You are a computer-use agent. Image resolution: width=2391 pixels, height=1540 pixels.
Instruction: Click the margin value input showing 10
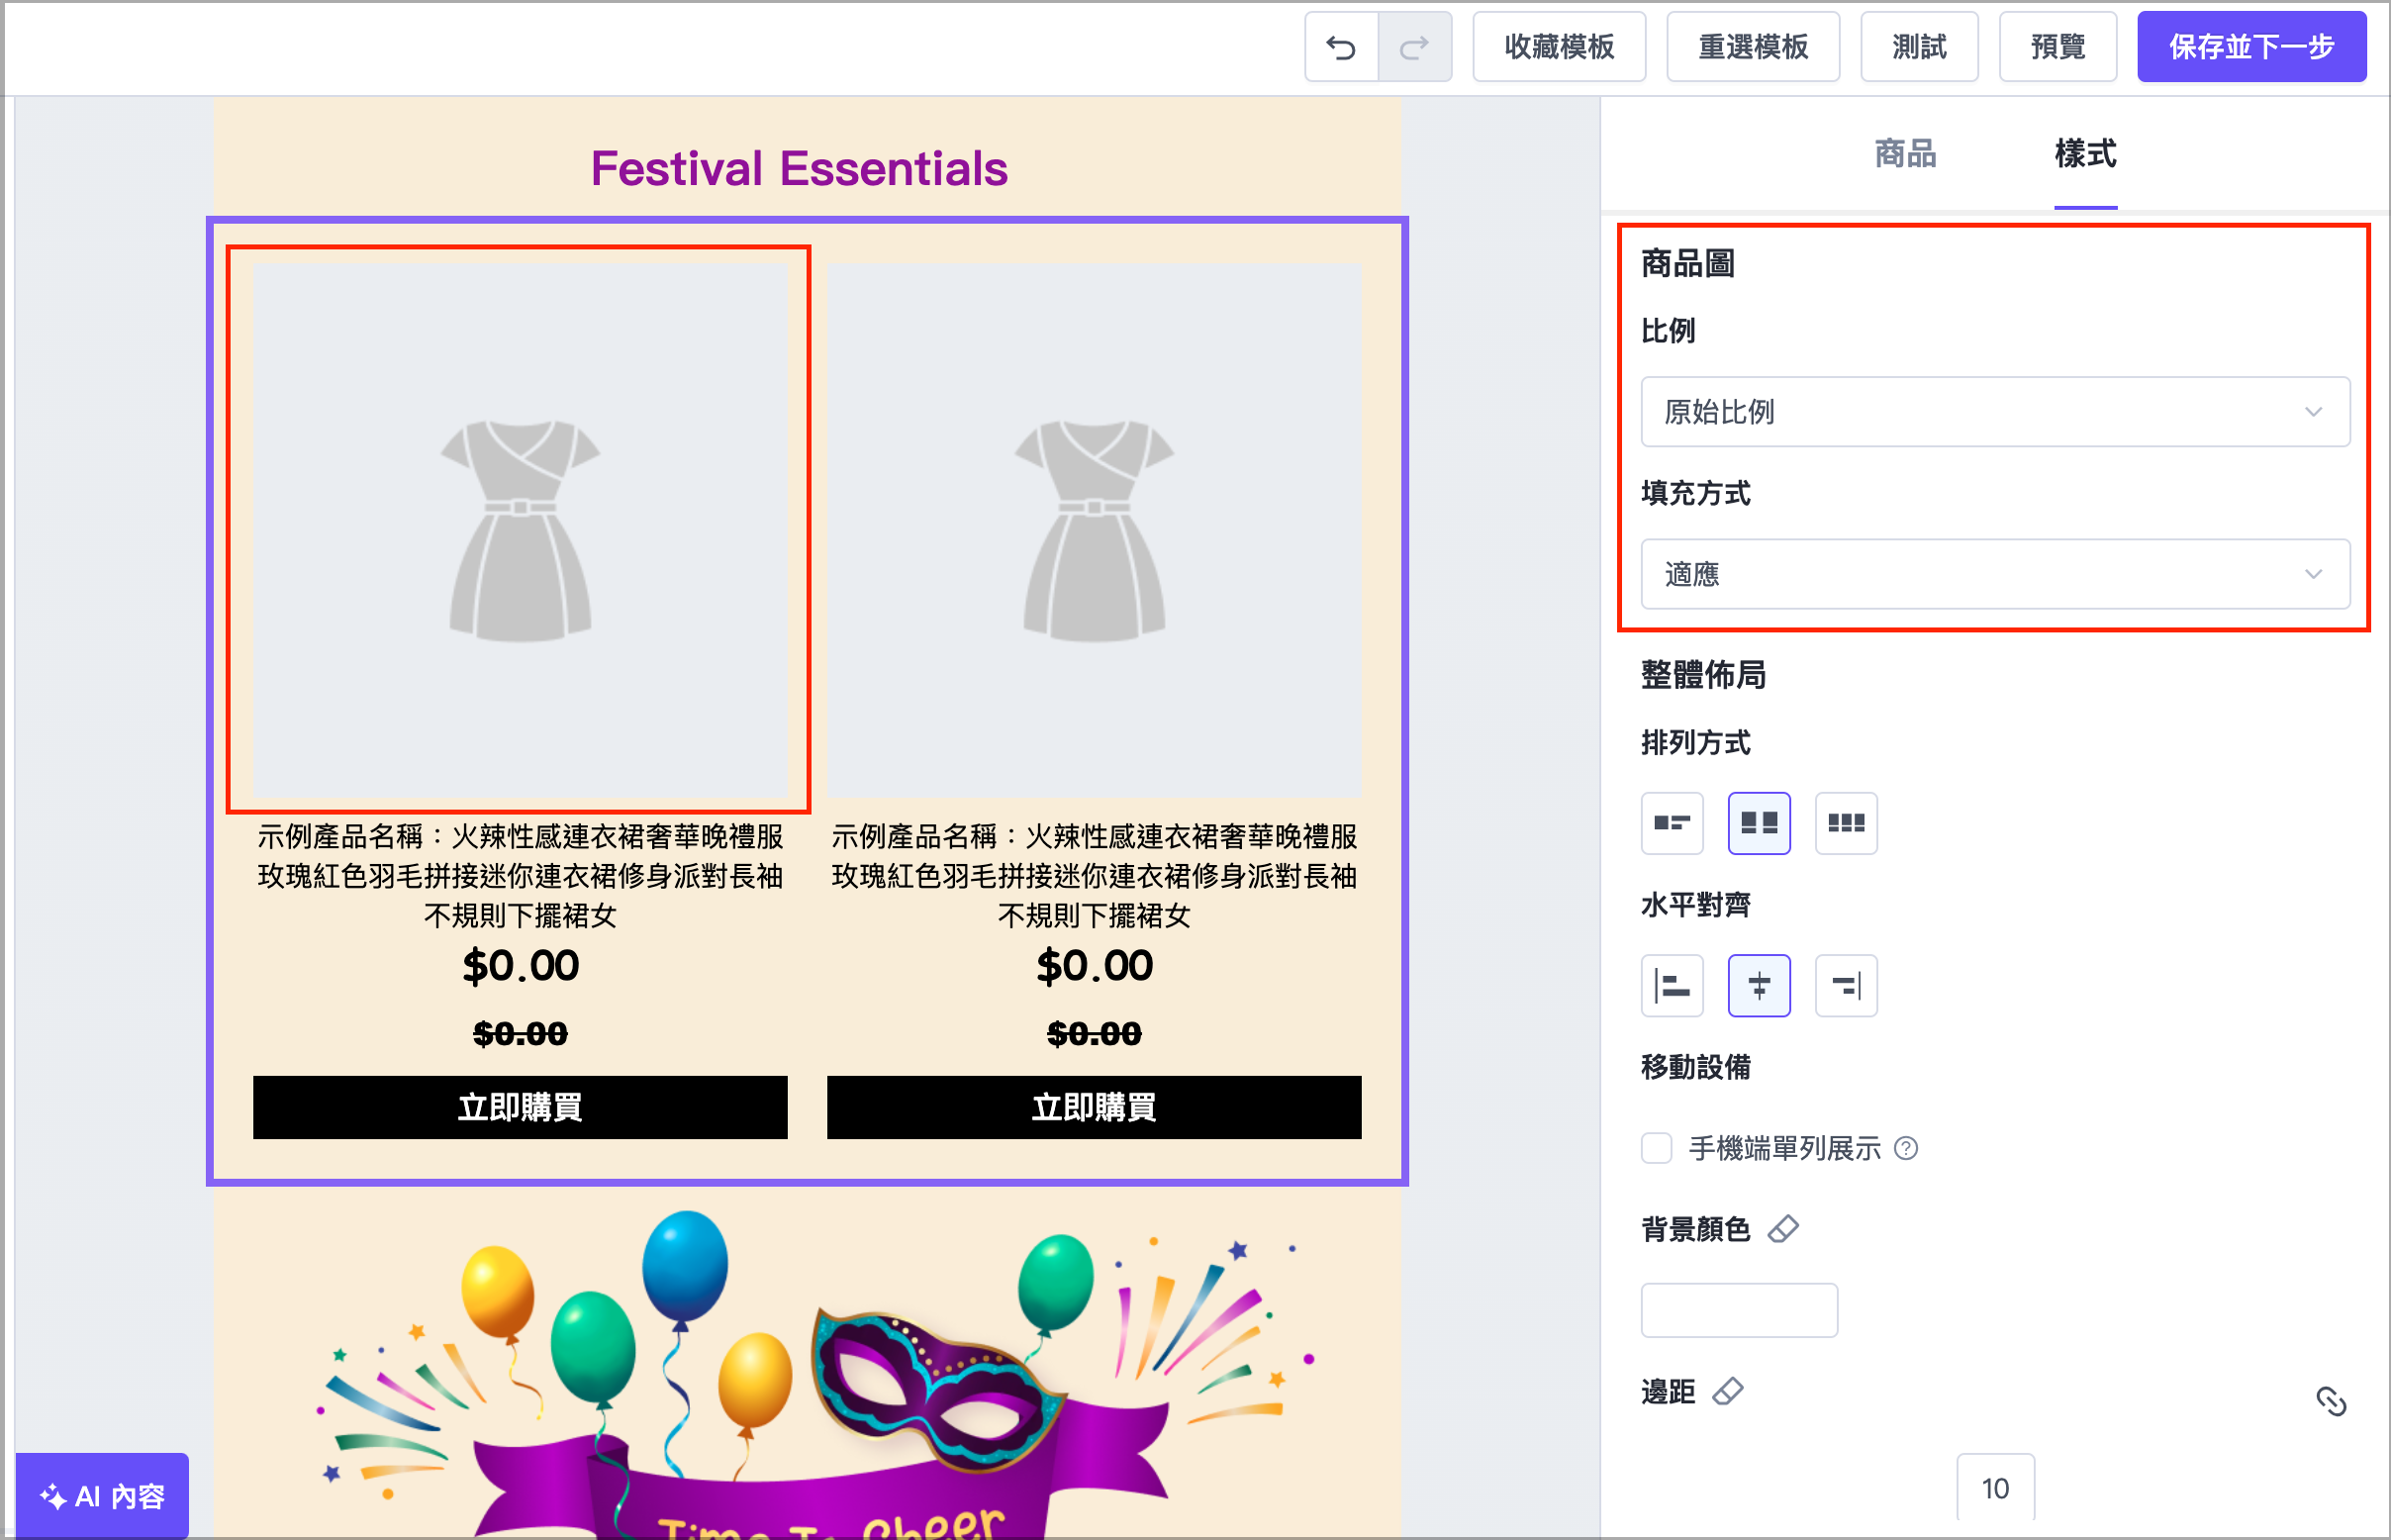pyautogui.click(x=1995, y=1487)
